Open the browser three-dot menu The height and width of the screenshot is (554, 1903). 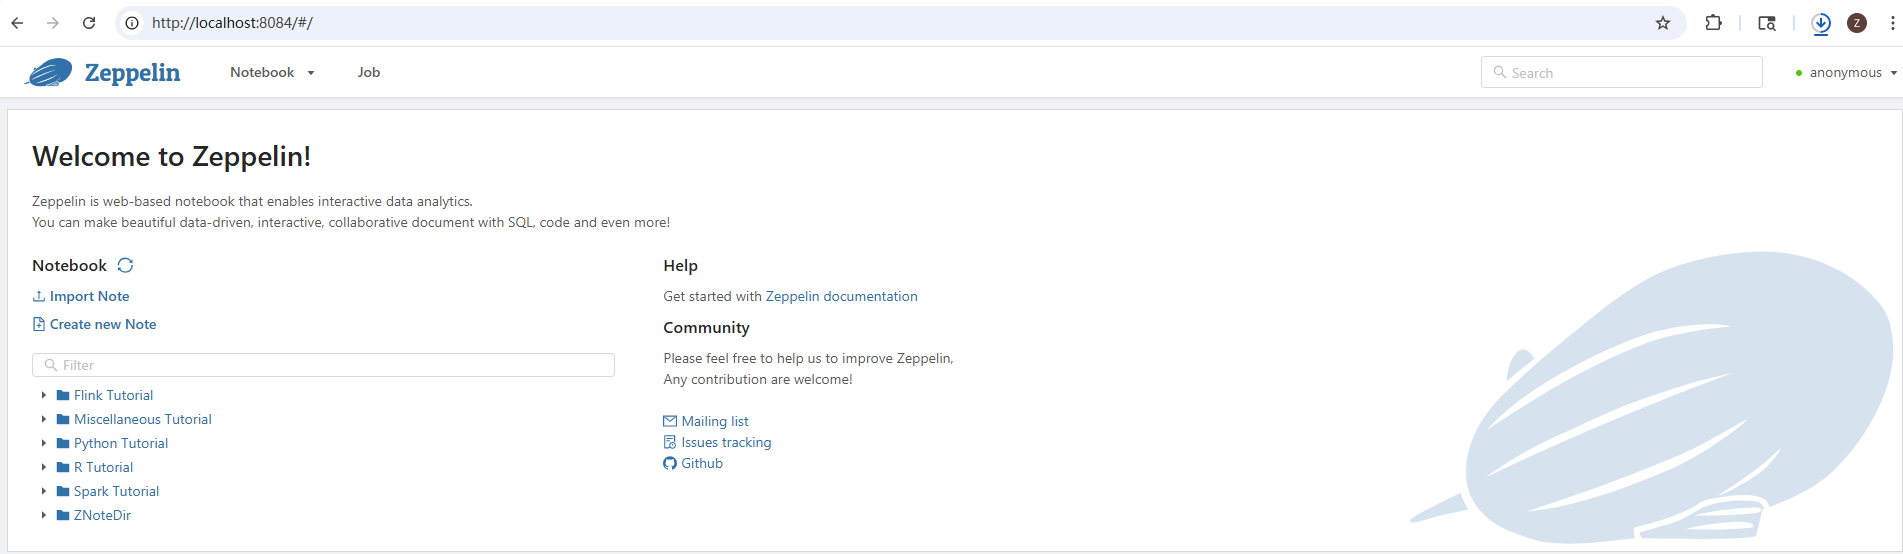[1892, 23]
